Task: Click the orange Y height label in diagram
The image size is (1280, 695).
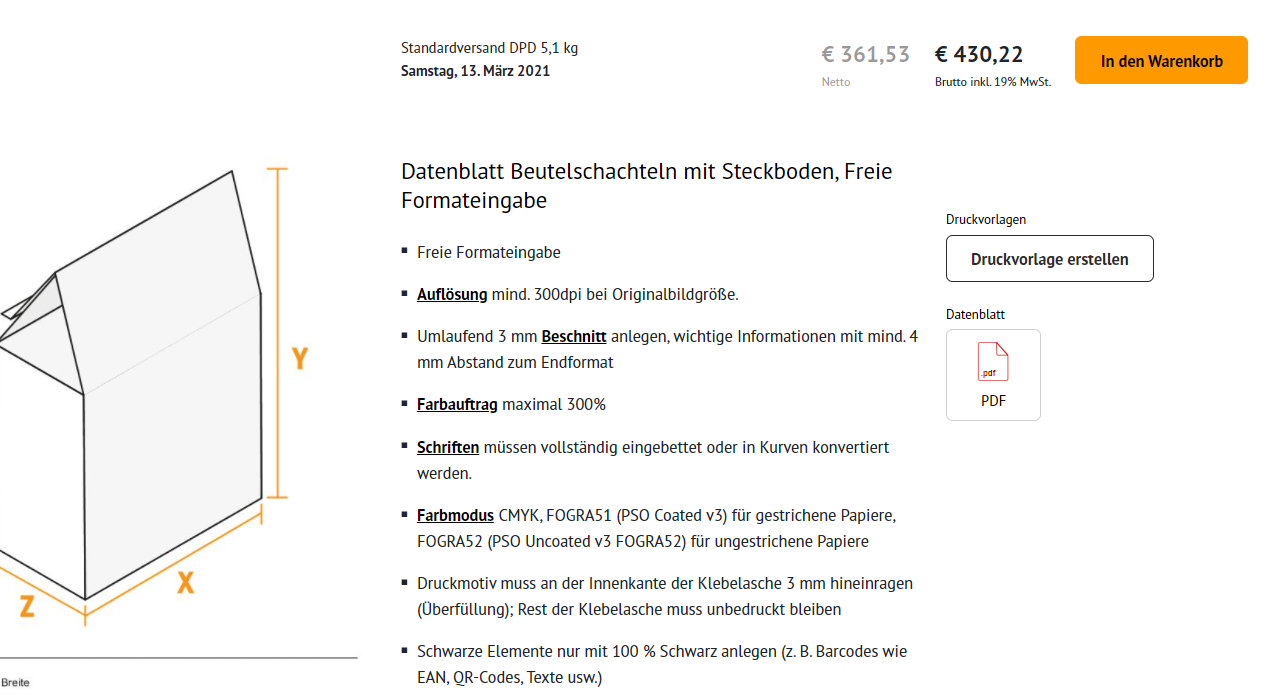Action: (299, 357)
